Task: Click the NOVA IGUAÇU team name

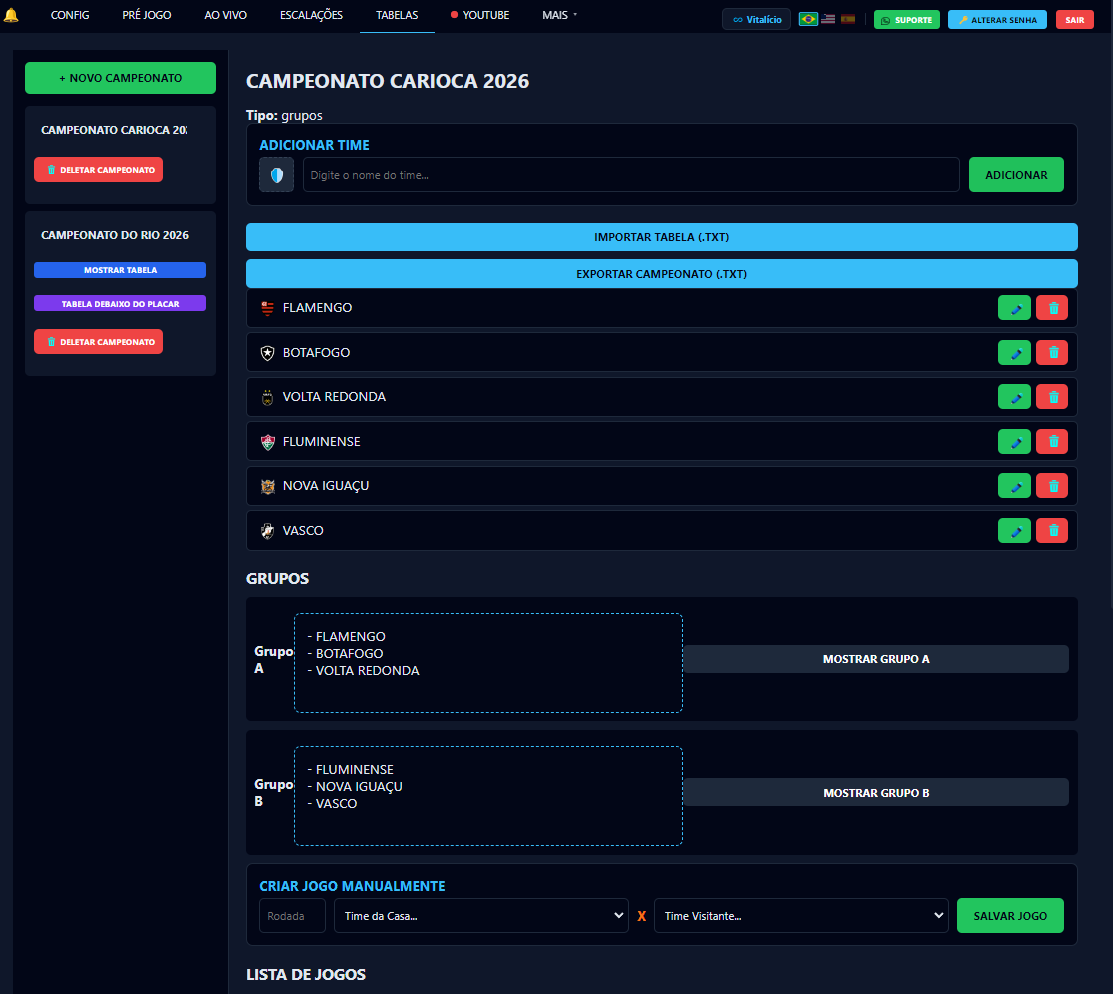Action: tap(326, 486)
